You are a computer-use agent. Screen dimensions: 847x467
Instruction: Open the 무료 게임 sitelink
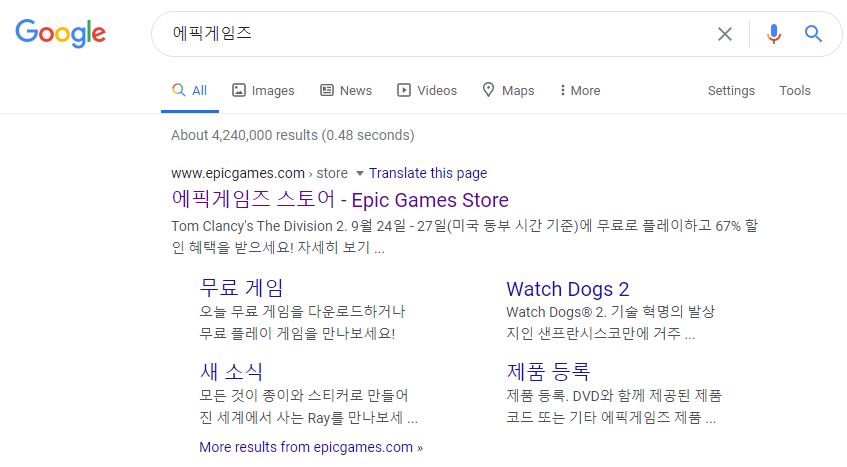(x=241, y=288)
